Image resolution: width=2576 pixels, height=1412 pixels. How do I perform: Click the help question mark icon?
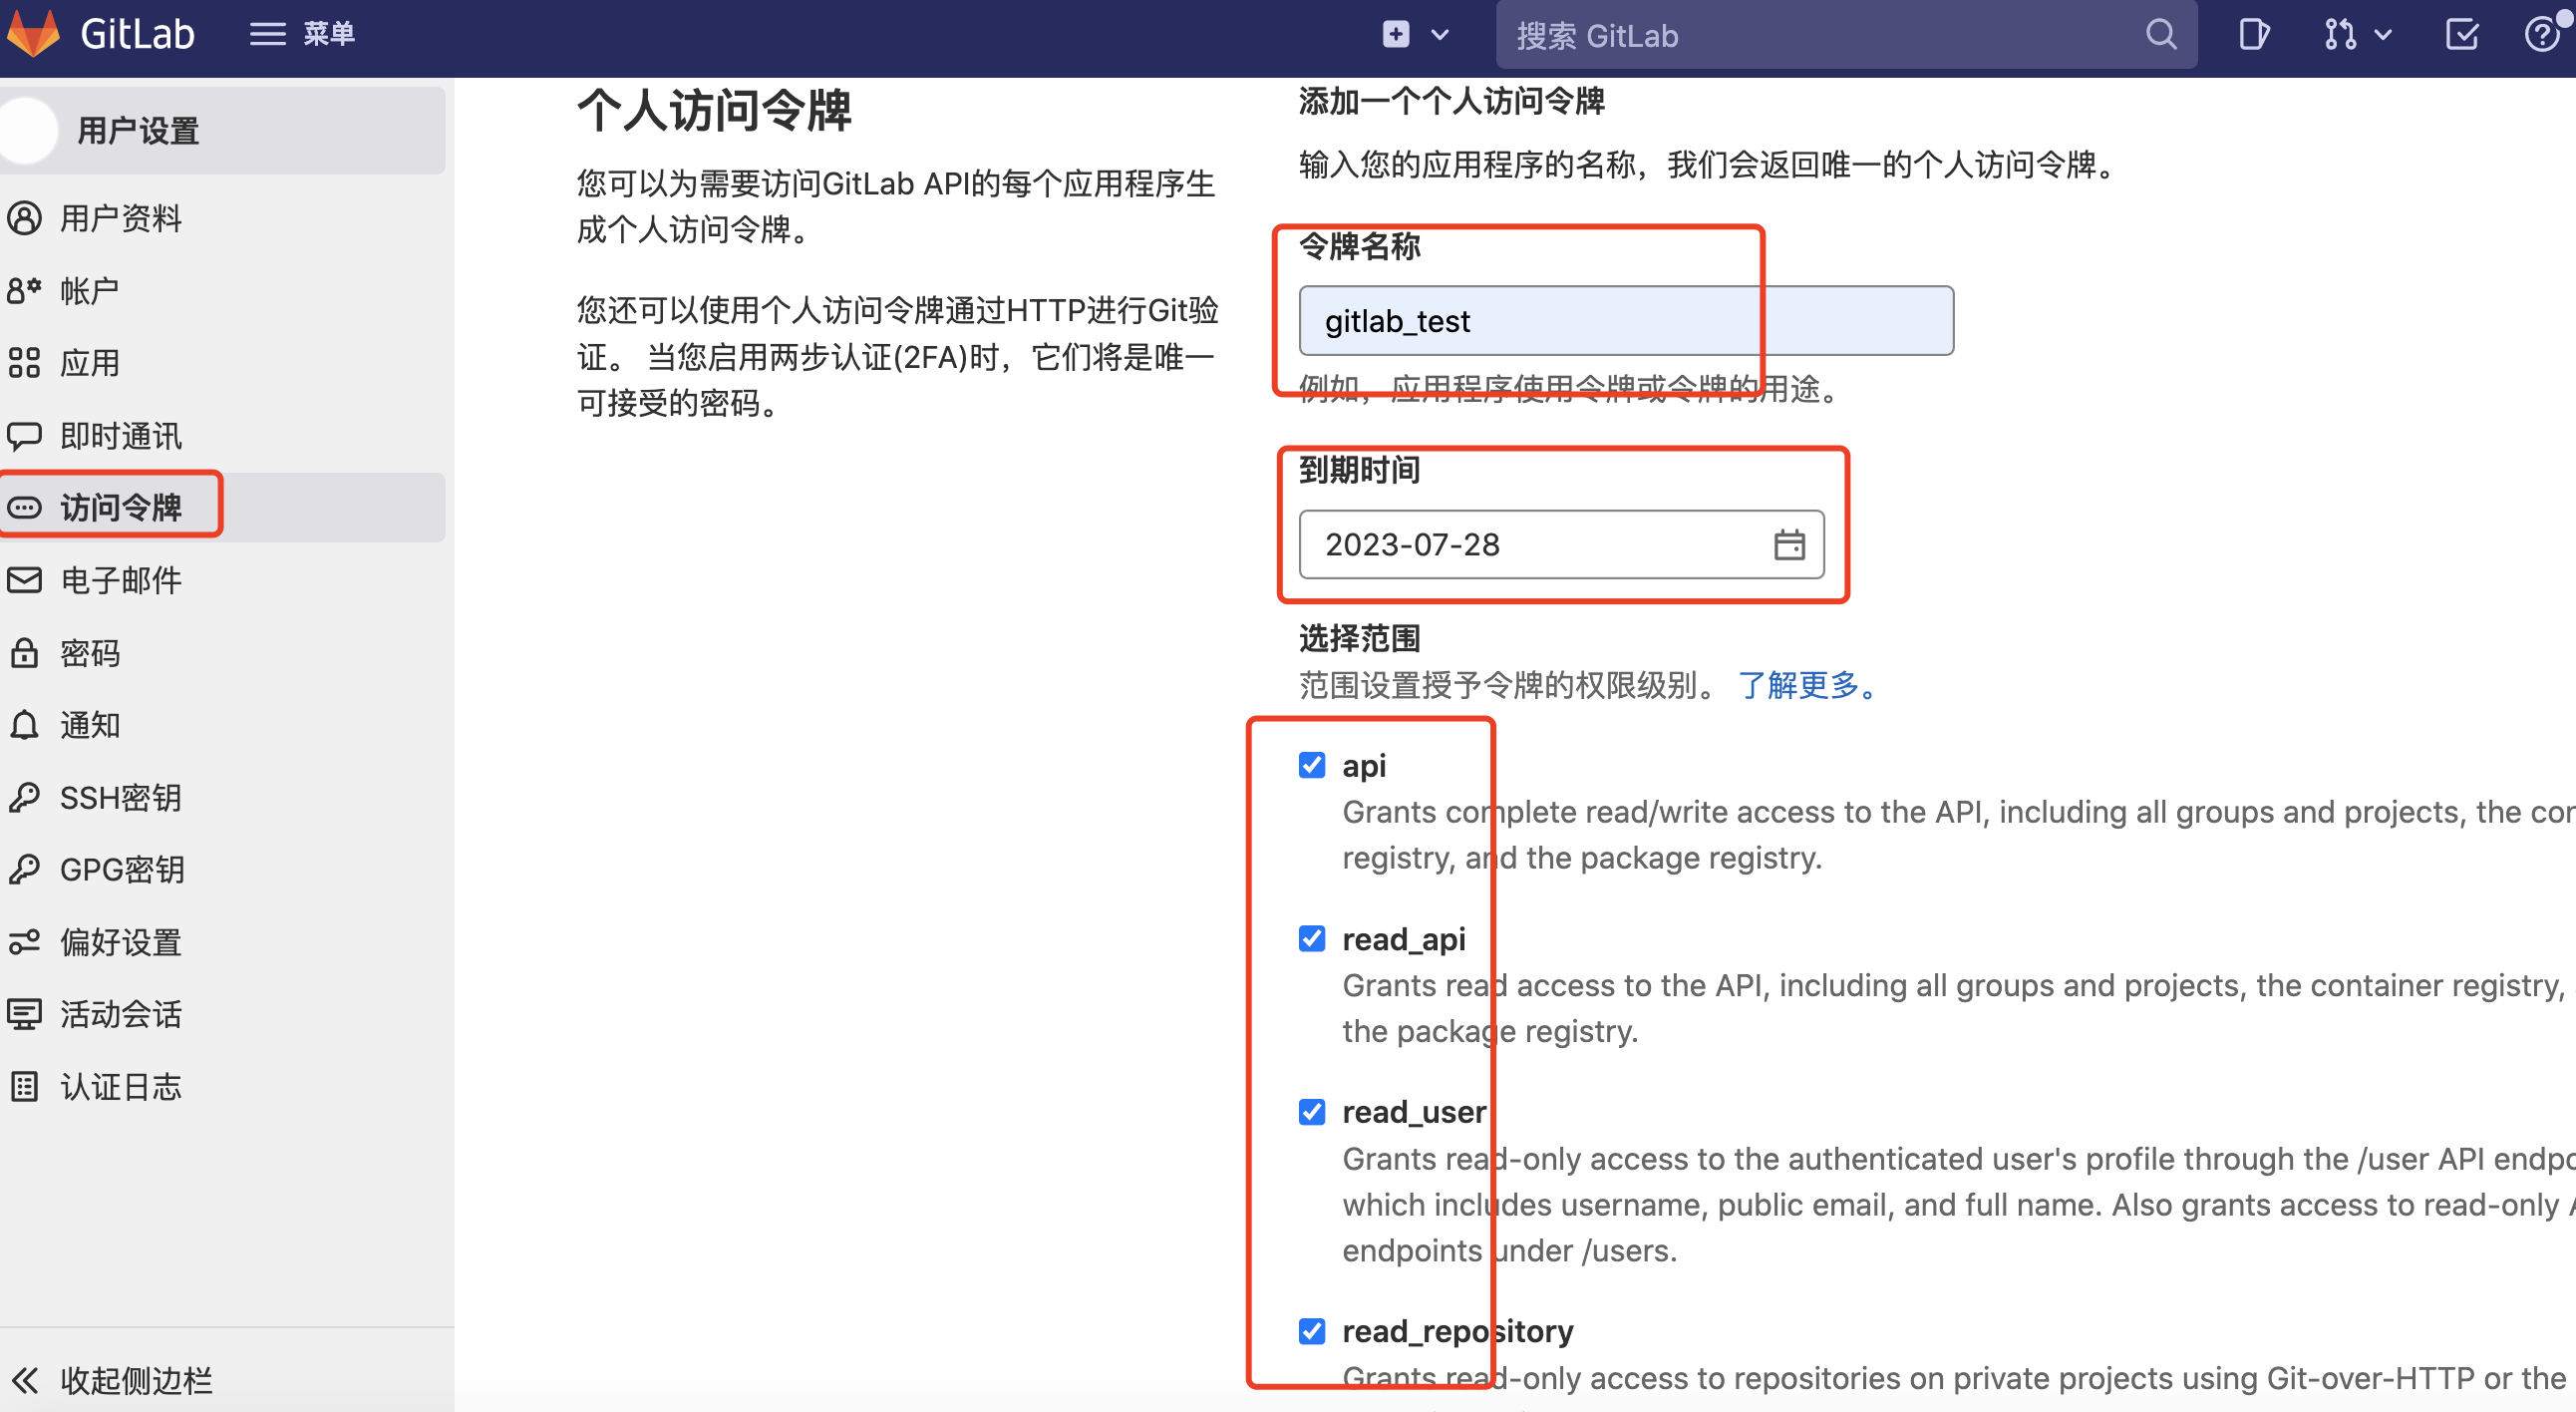(x=2541, y=35)
